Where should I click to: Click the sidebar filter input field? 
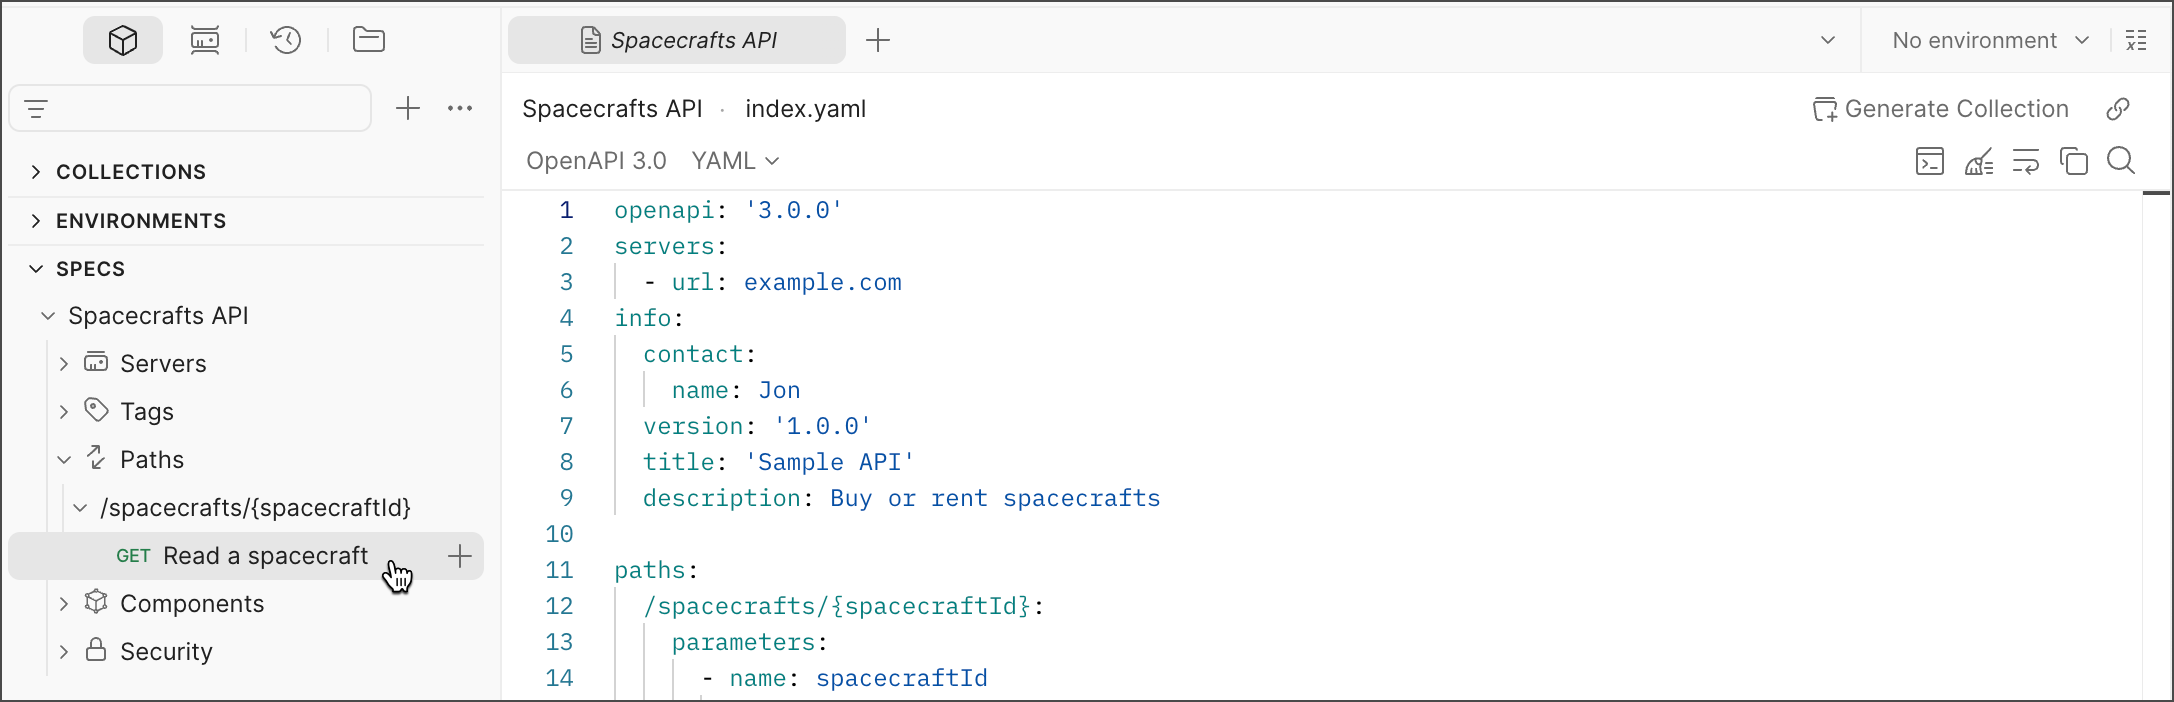[x=200, y=108]
